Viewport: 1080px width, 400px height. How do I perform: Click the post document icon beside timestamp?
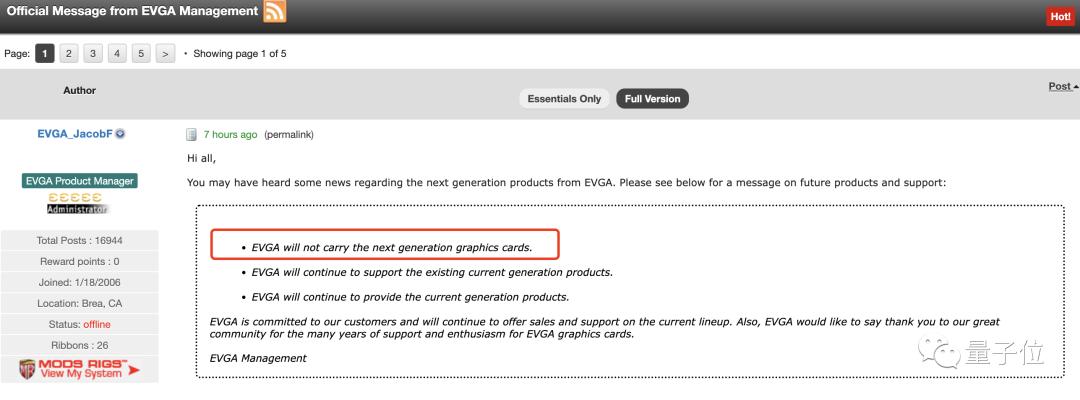tap(192, 134)
